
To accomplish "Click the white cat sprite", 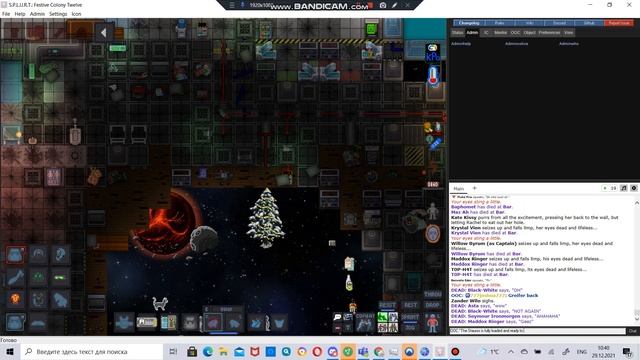I will [160, 304].
